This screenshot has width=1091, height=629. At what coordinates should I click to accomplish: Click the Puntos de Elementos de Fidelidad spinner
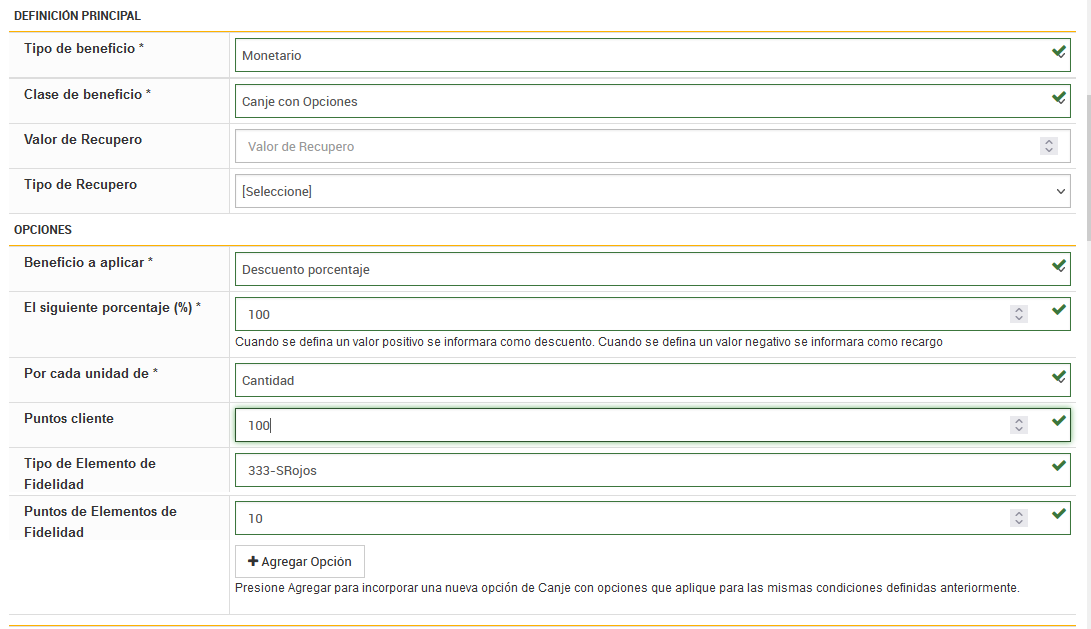[1019, 518]
